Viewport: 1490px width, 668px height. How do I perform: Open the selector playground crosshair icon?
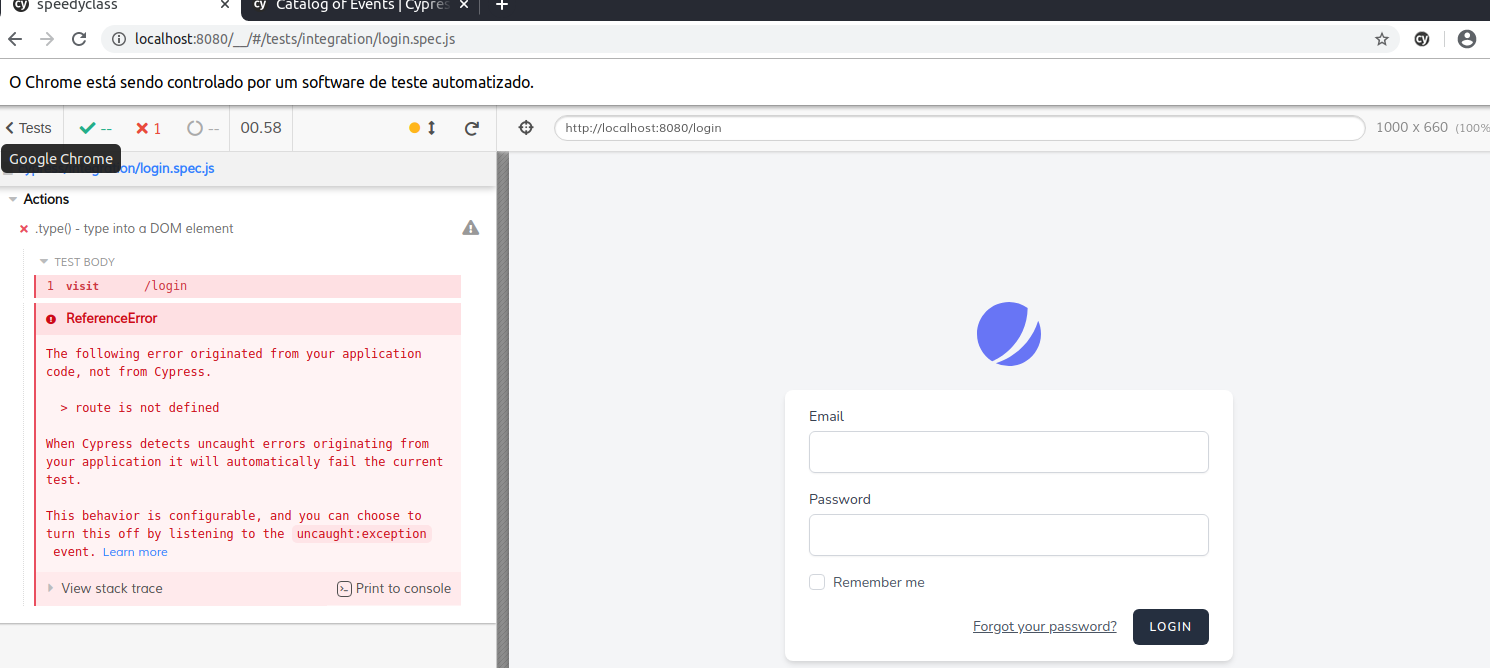point(527,128)
